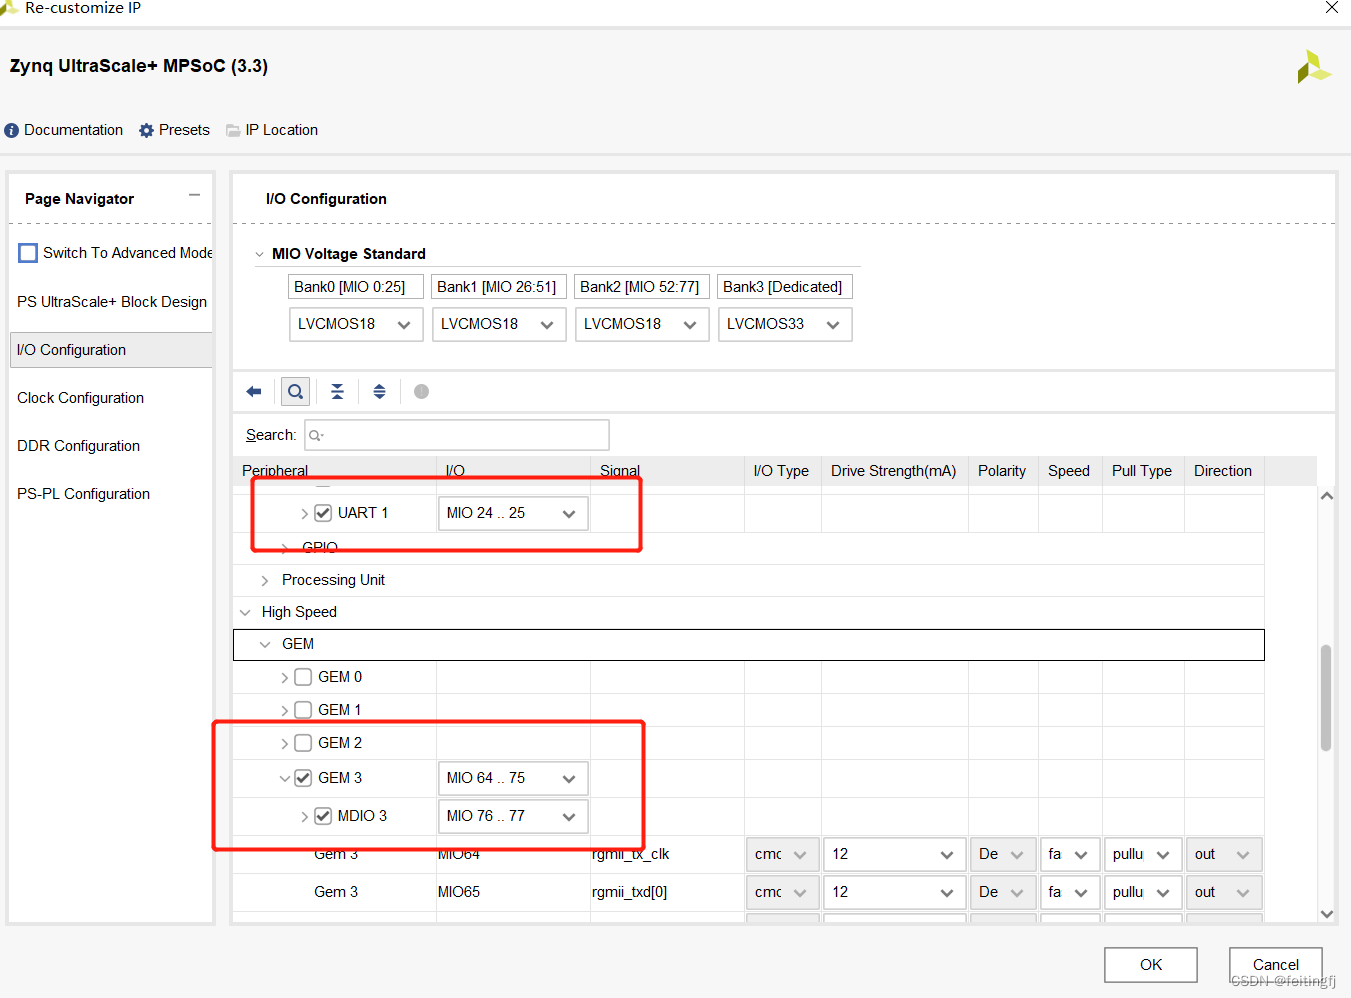Click scrollbar down arrow in I/O table
1351x998 pixels.
(x=1326, y=913)
